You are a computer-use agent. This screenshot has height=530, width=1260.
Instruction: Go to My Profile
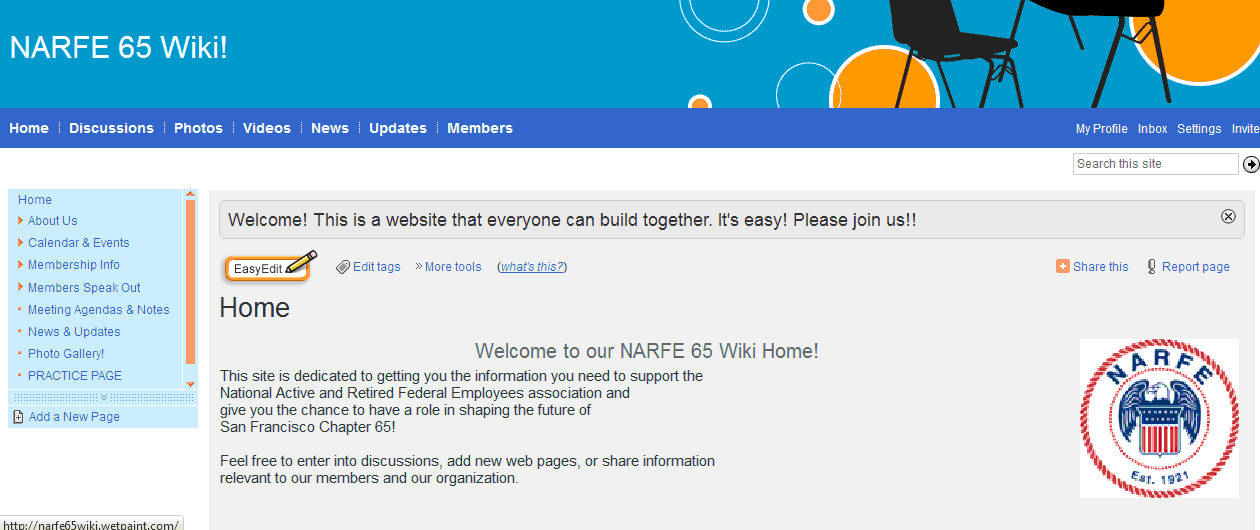tap(1101, 129)
